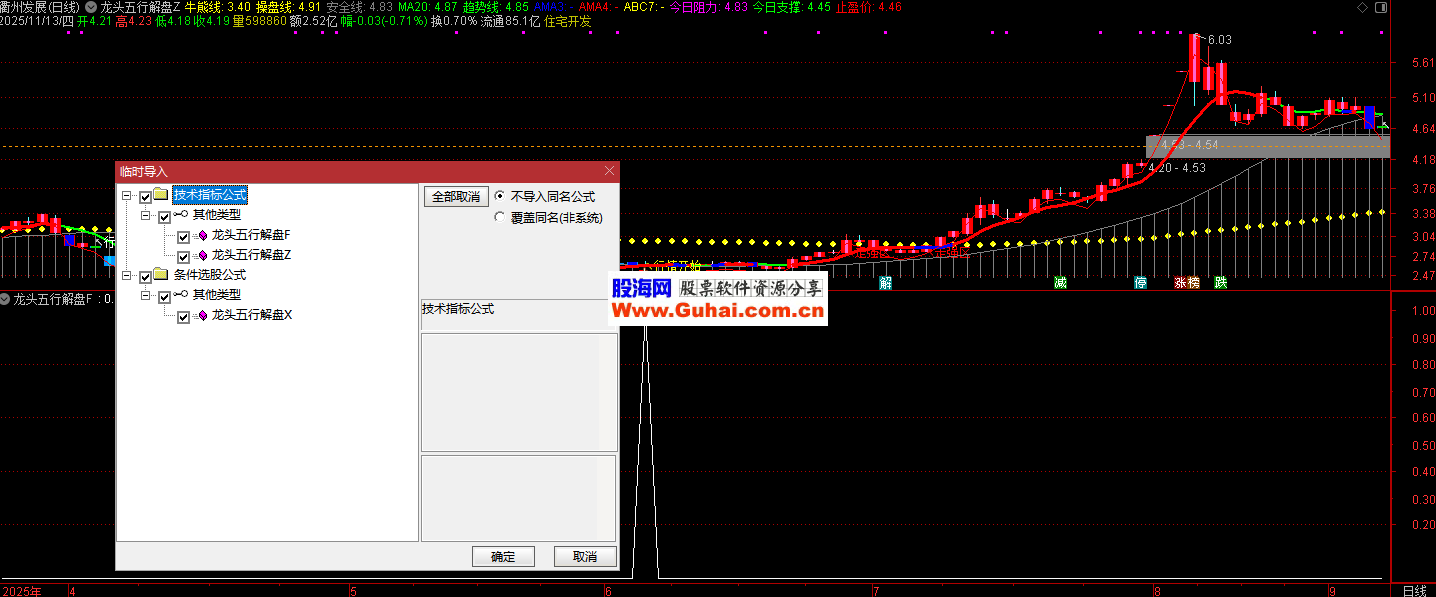
Task: Toggle the 条件选股公式 checkbox
Action: point(145,276)
